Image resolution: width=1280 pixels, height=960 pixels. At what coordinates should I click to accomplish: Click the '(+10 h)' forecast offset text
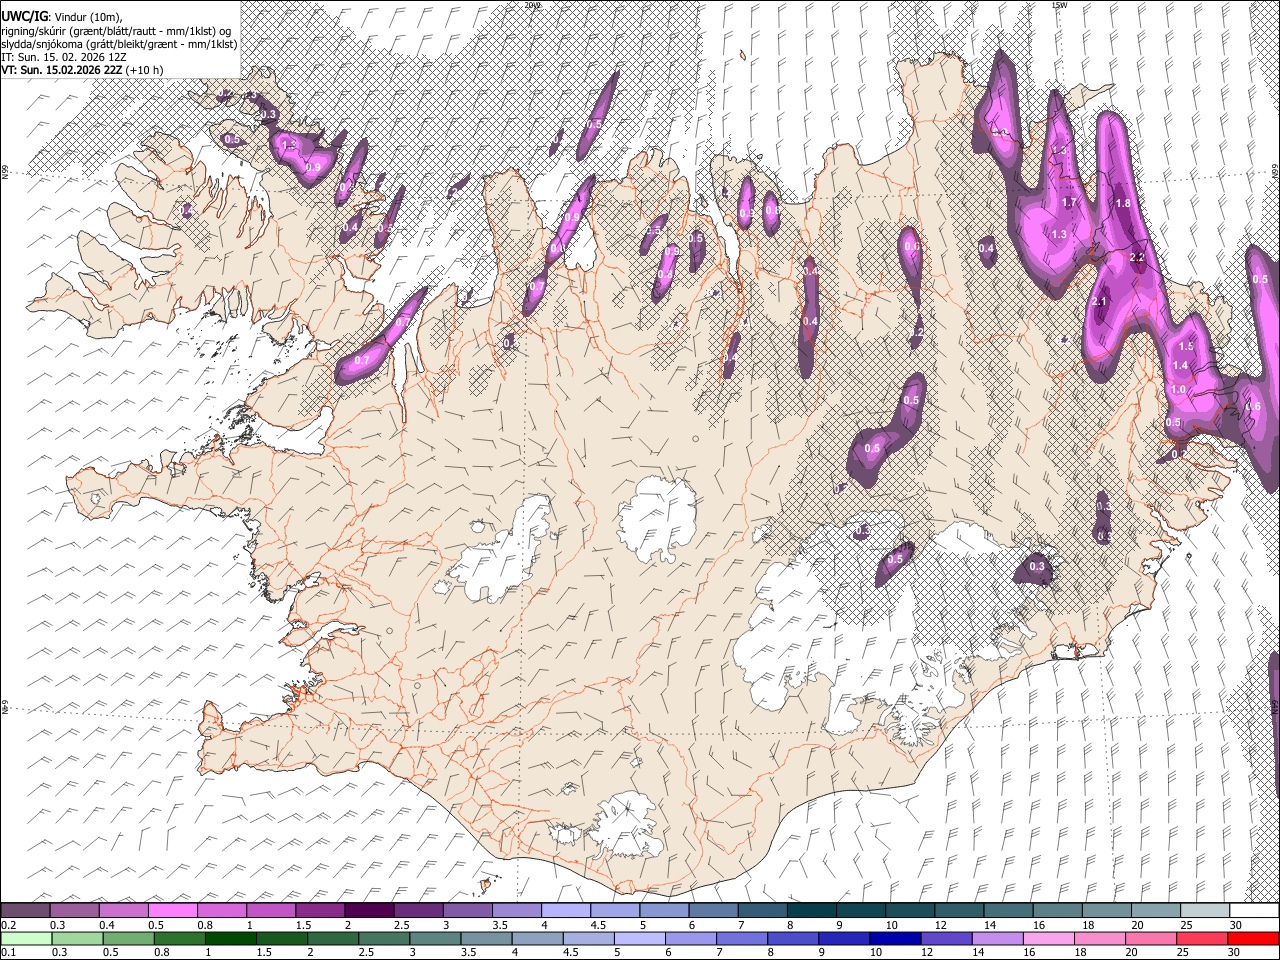[x=145, y=70]
